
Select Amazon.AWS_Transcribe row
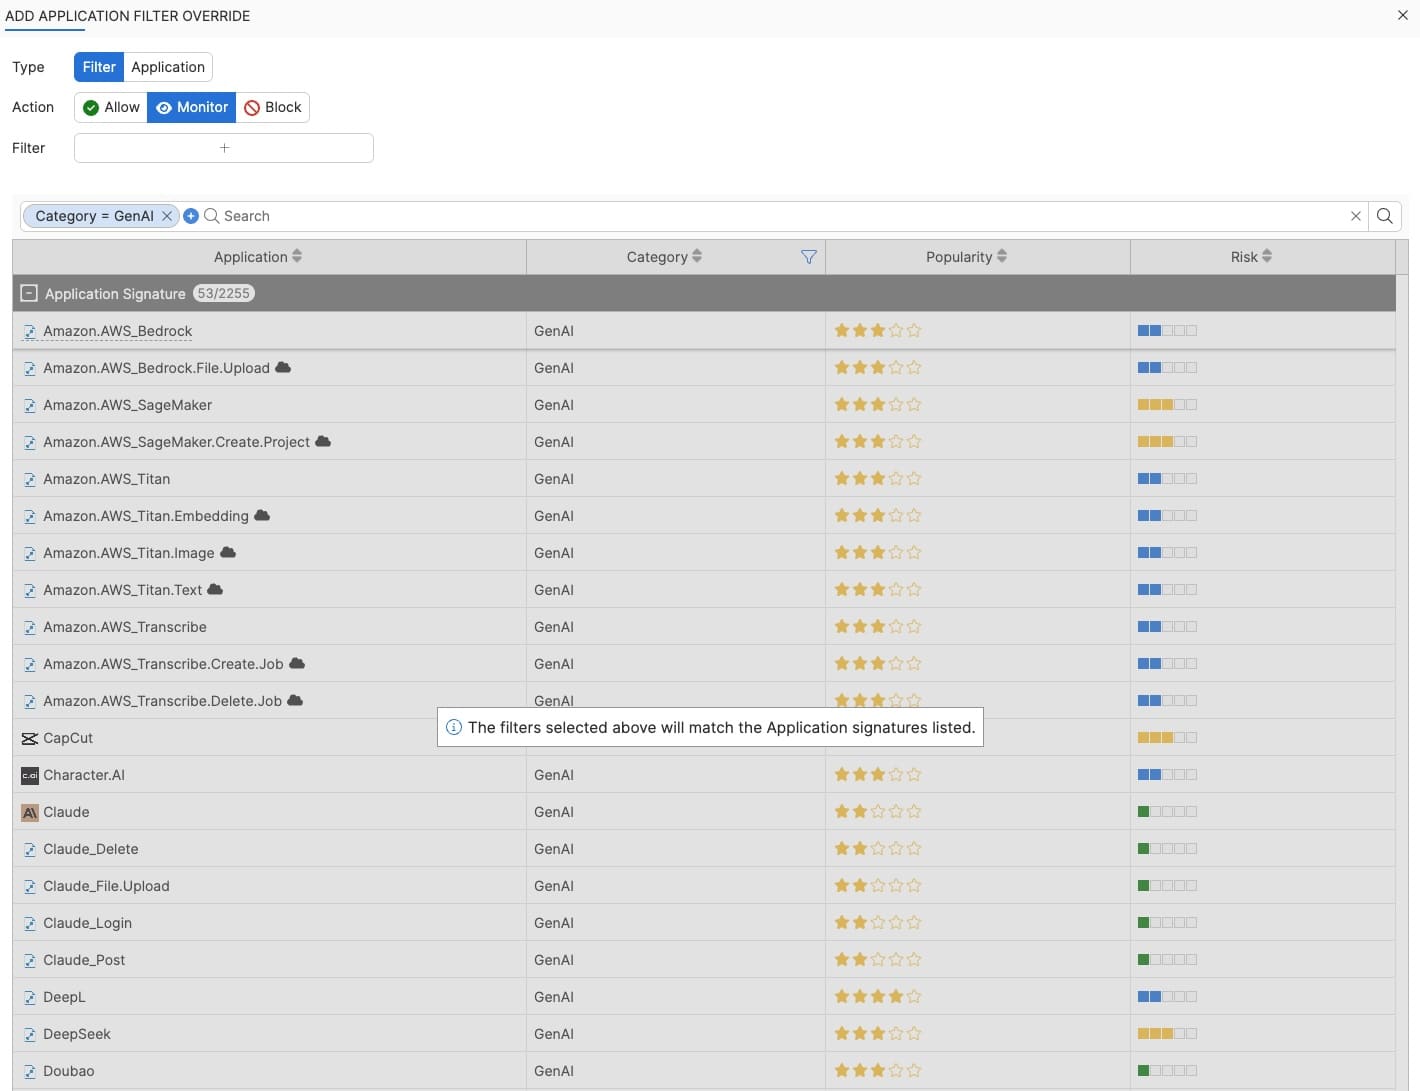click(704, 627)
